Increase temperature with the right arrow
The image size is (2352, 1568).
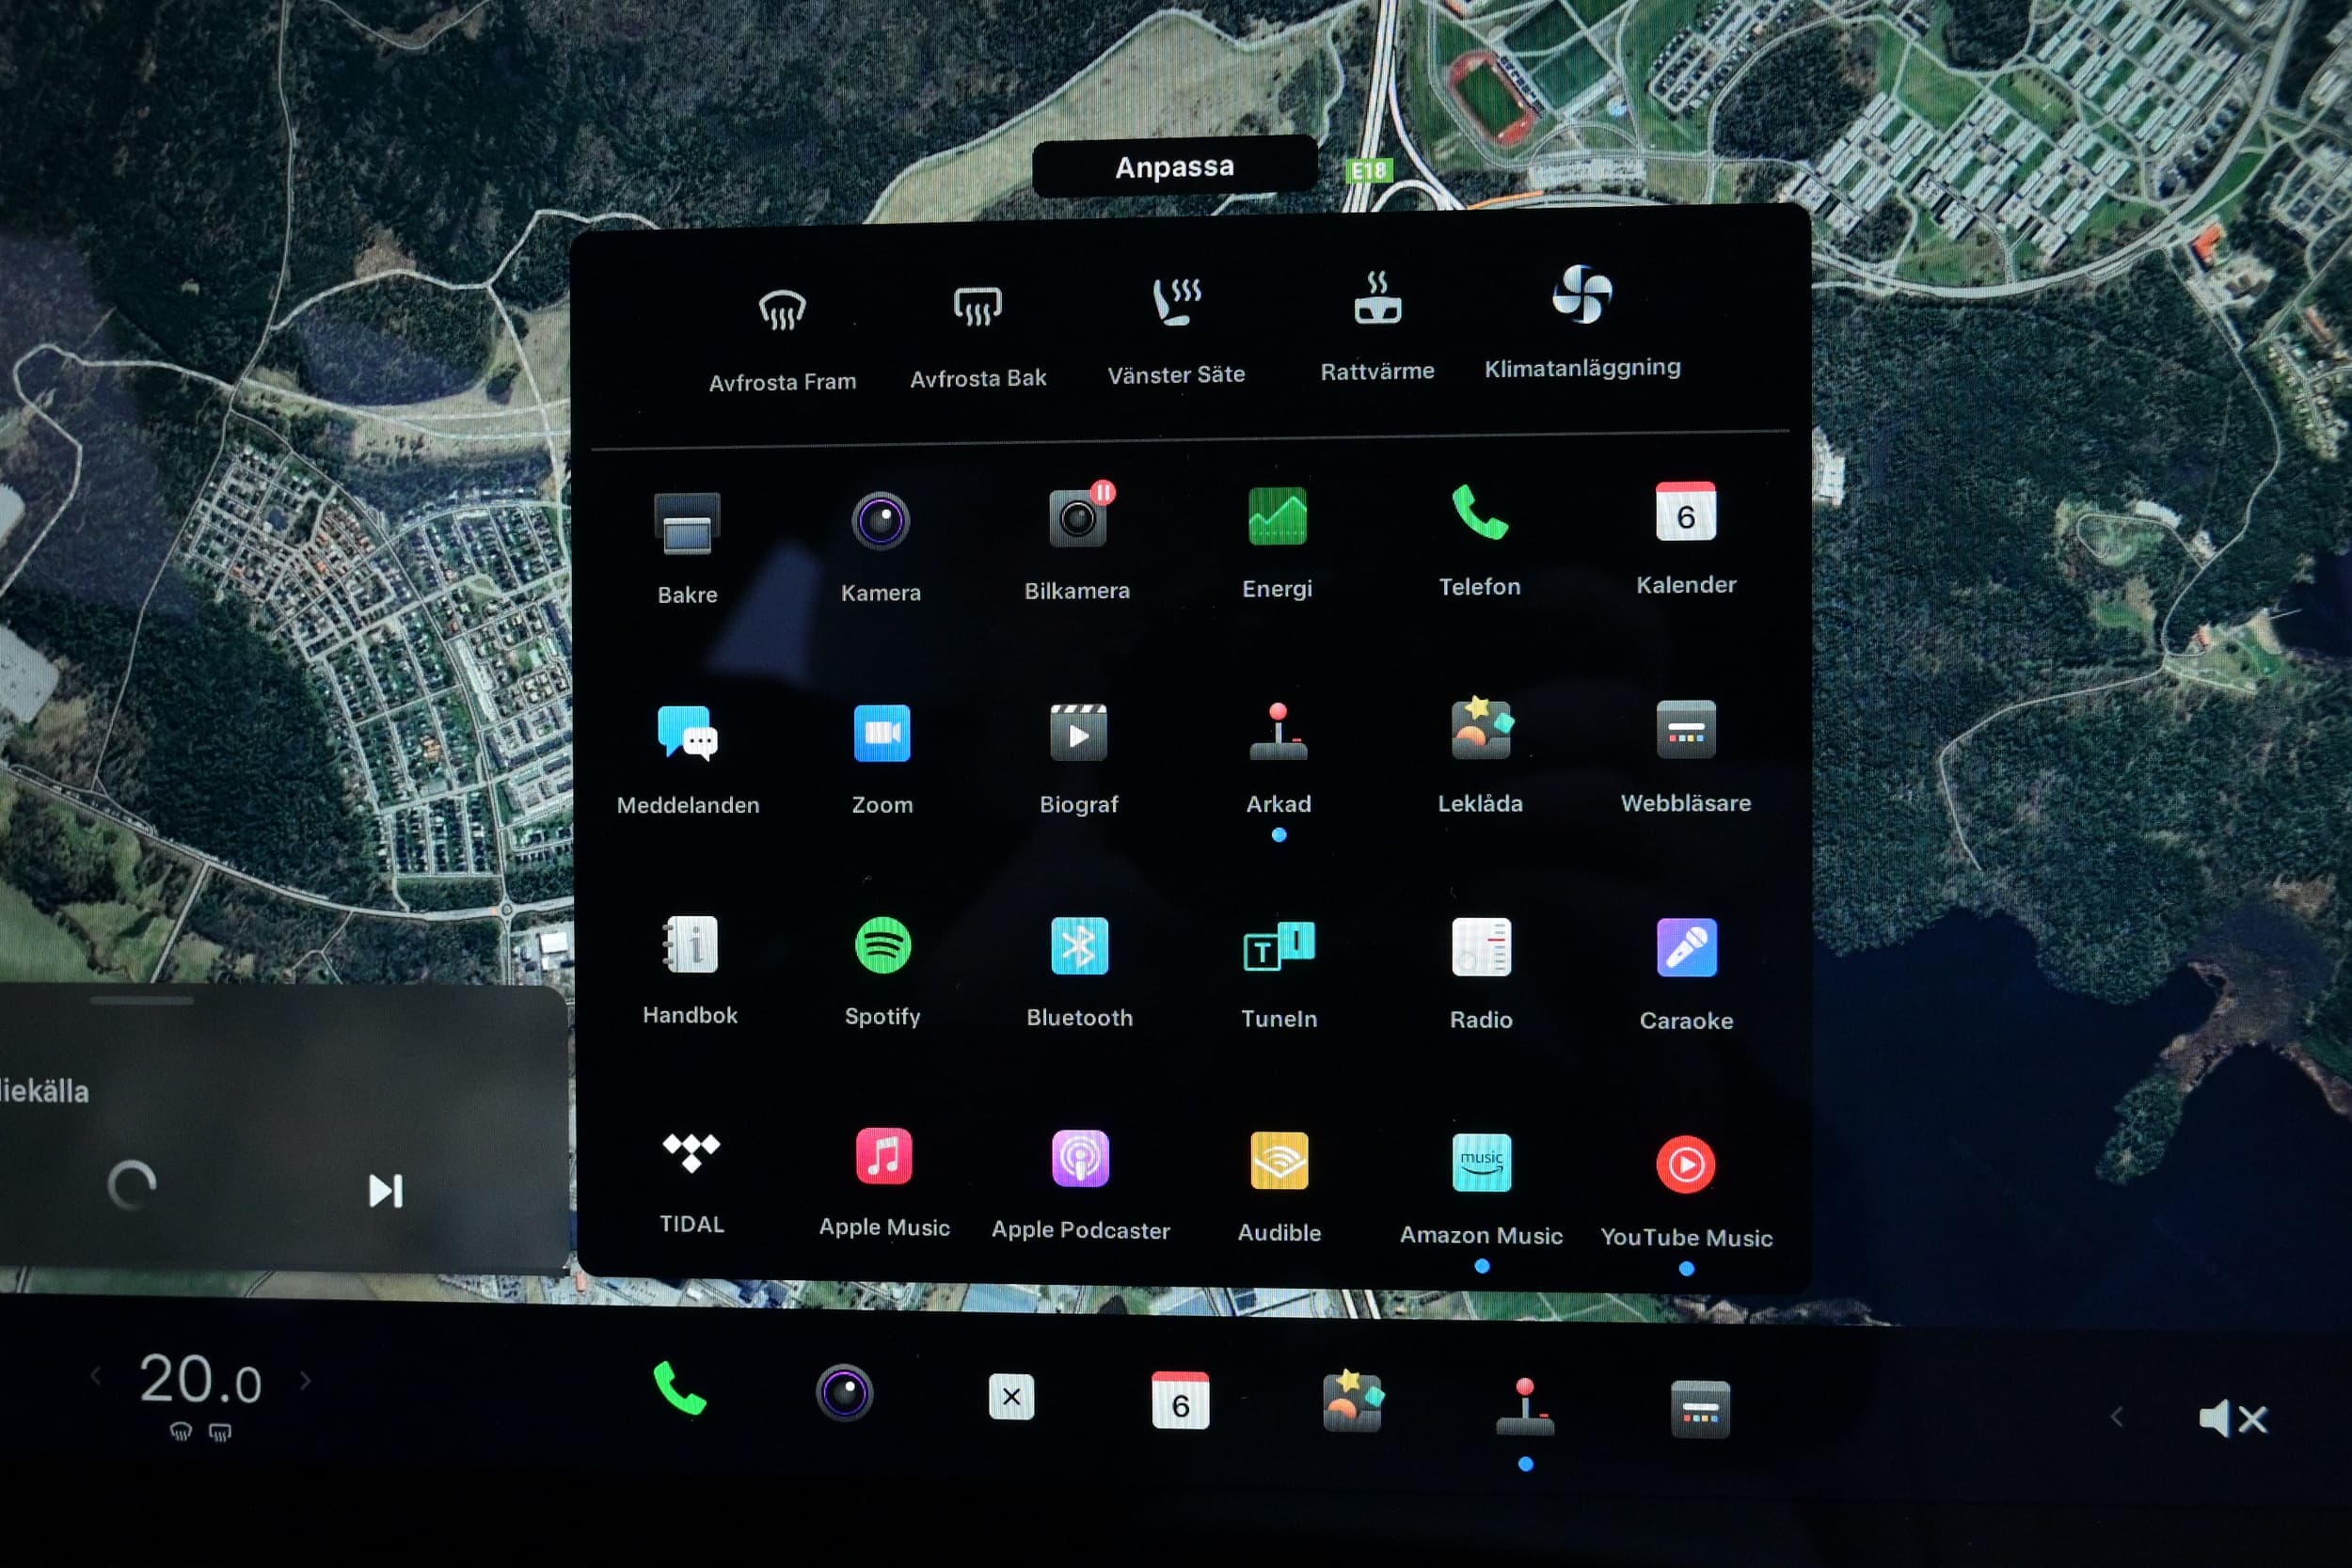(x=306, y=1381)
